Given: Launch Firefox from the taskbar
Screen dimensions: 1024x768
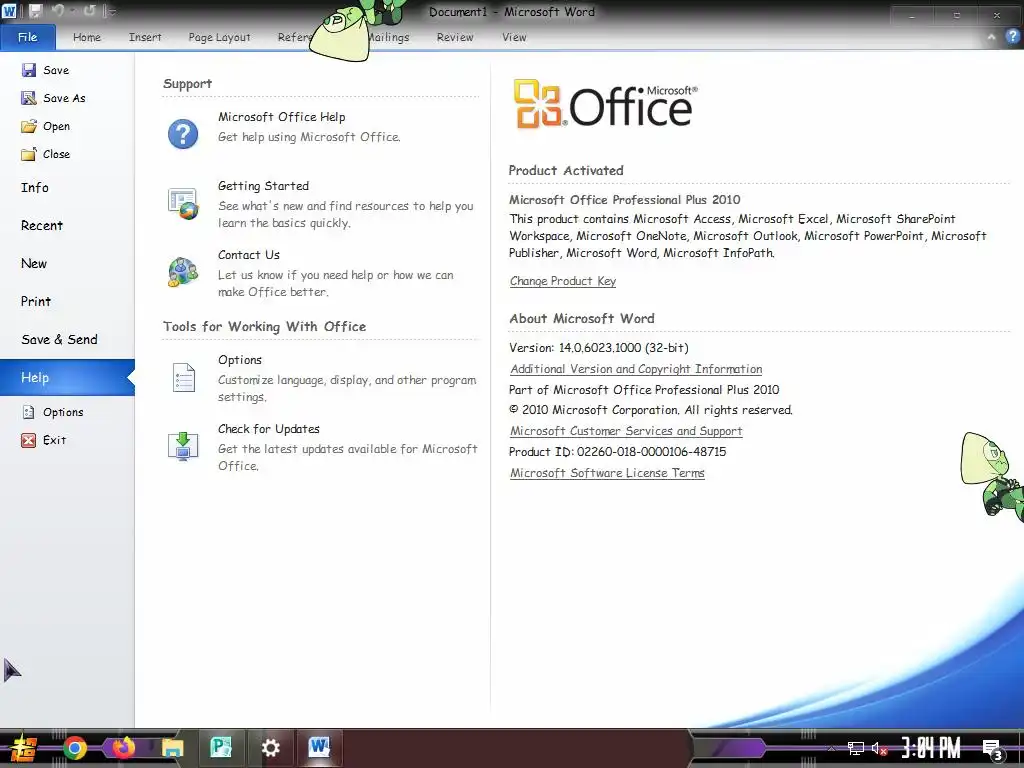Looking at the screenshot, I should point(123,748).
